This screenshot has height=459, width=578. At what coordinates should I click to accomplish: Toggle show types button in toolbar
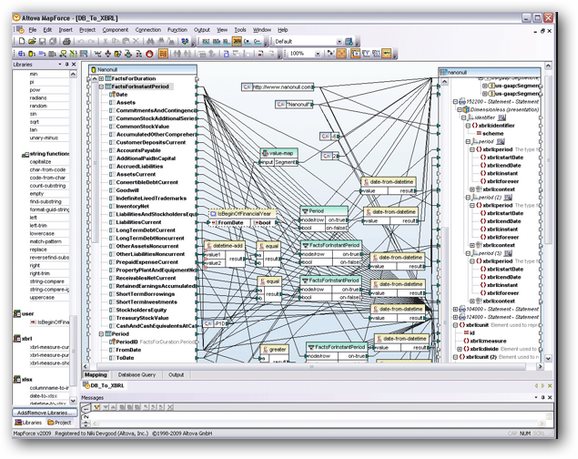(x=366, y=54)
